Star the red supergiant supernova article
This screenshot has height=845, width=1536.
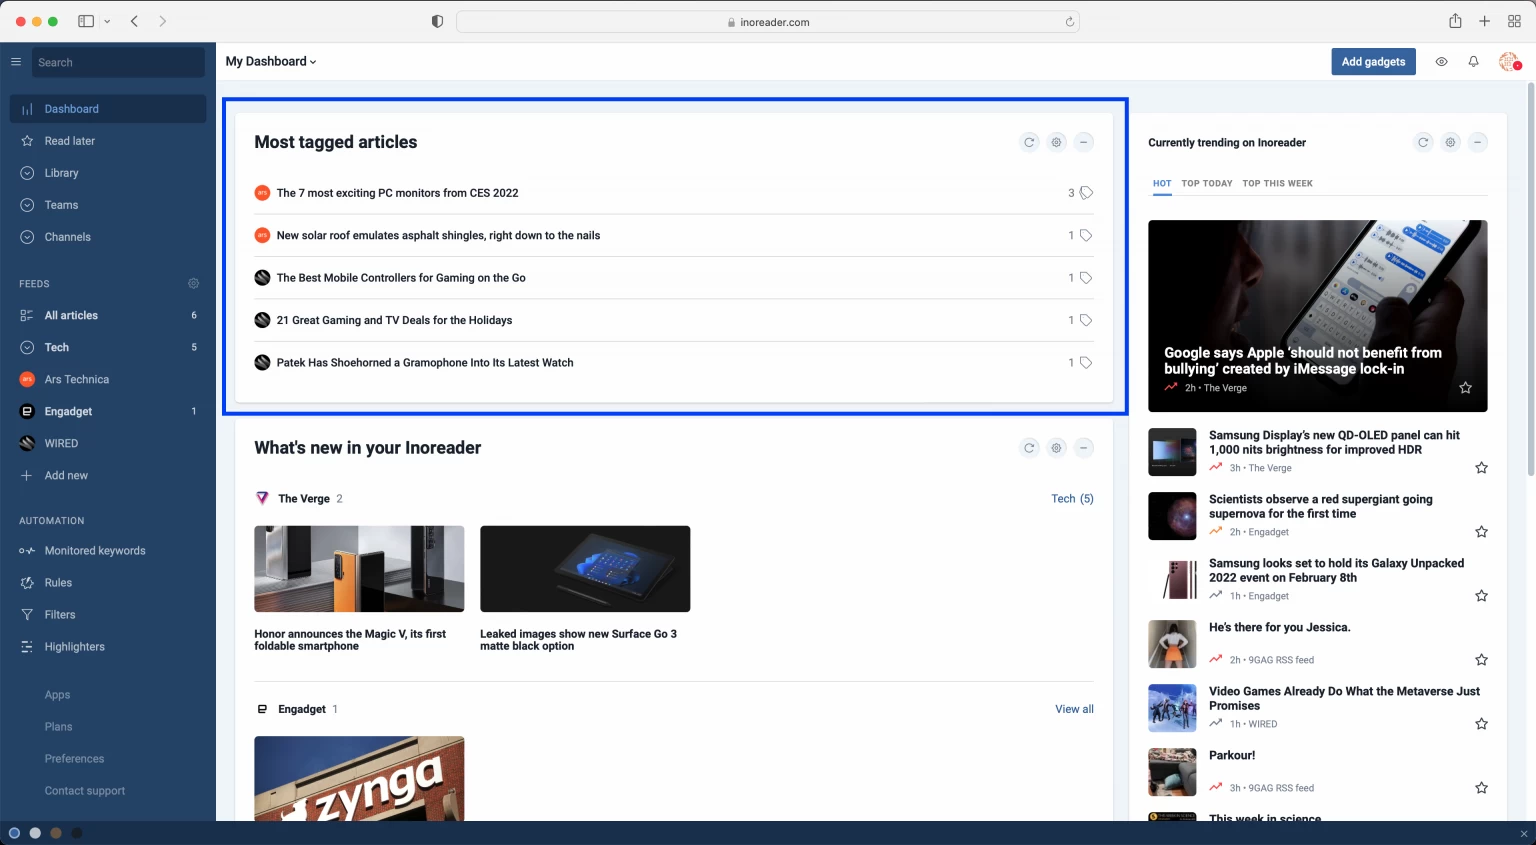pos(1481,531)
